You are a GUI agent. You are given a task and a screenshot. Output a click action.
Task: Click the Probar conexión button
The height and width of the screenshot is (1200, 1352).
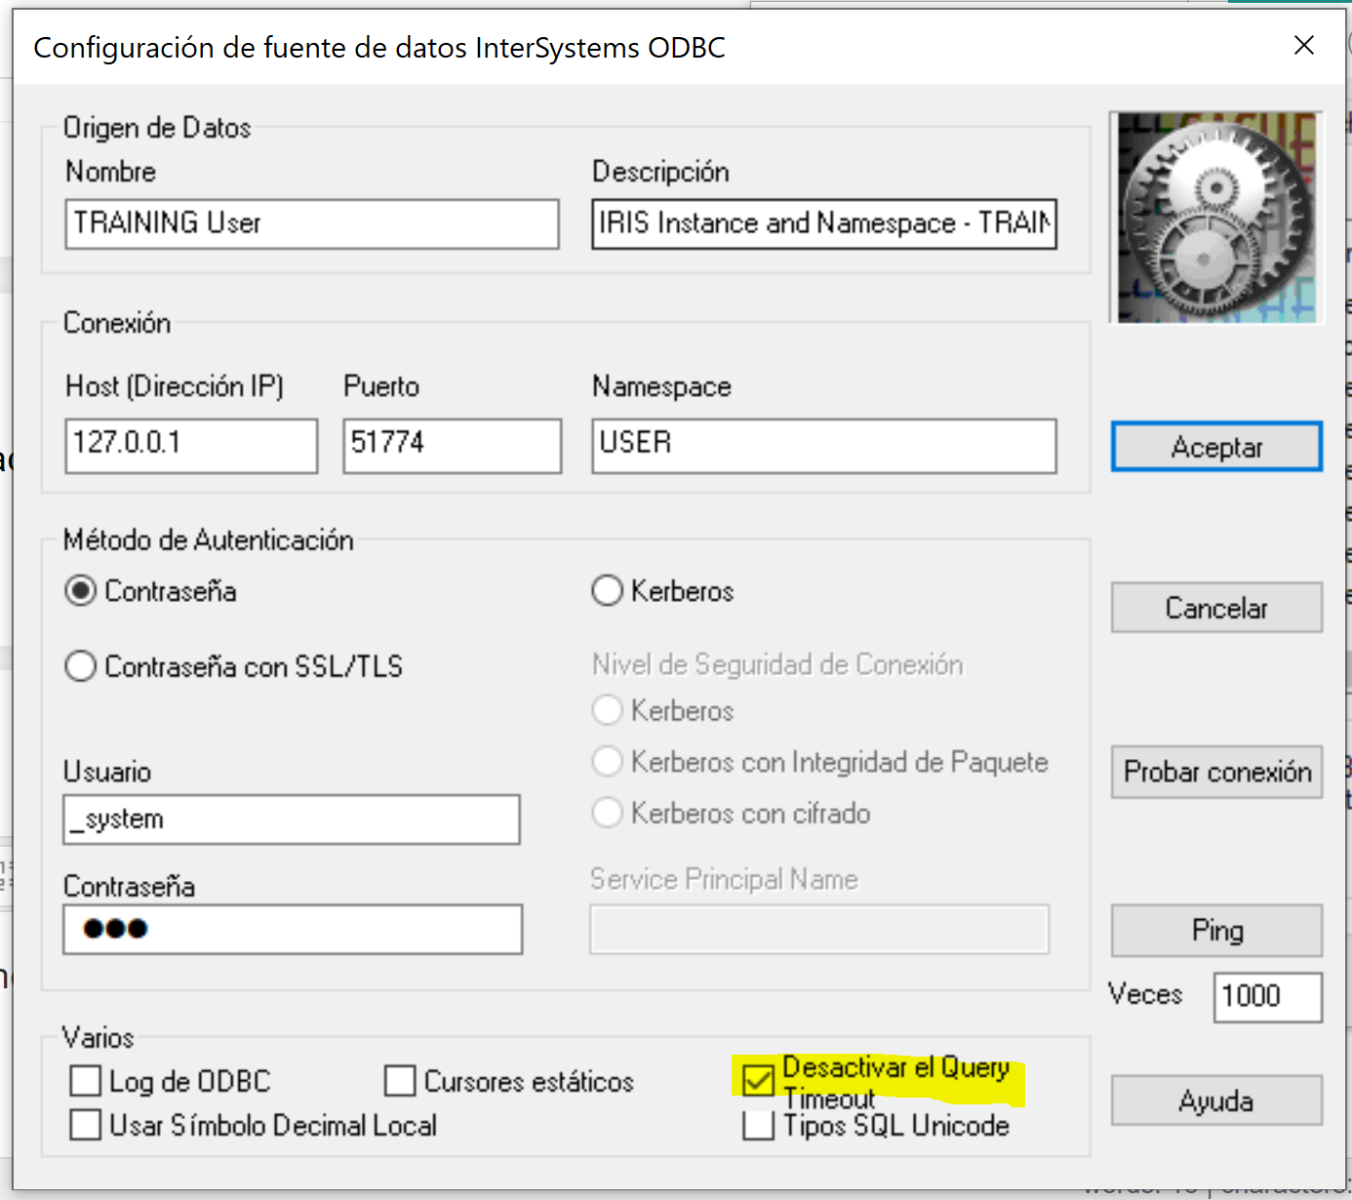point(1216,772)
